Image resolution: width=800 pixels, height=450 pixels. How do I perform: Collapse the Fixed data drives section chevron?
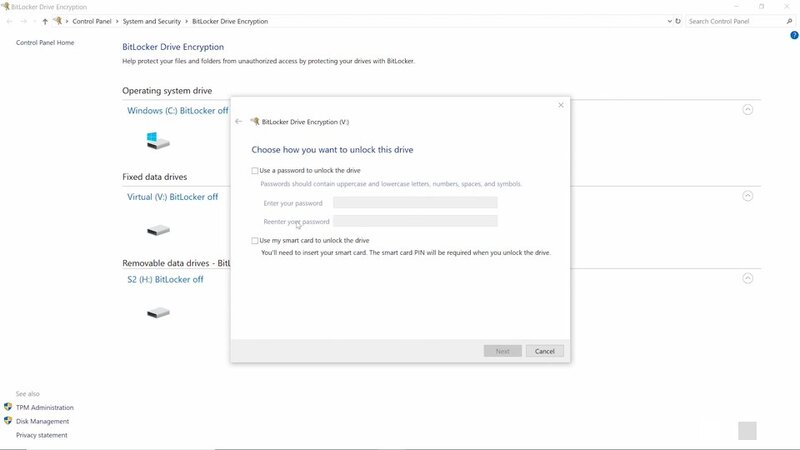747,197
